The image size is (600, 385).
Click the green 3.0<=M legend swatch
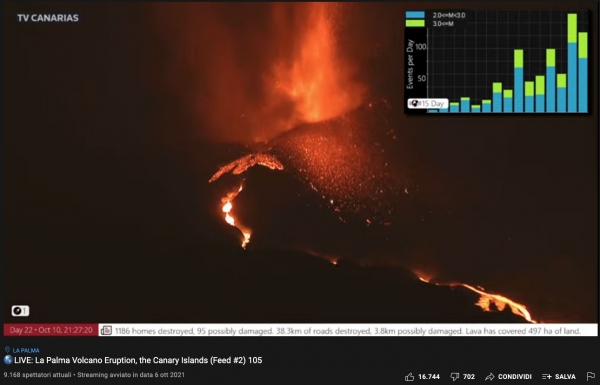click(415, 23)
